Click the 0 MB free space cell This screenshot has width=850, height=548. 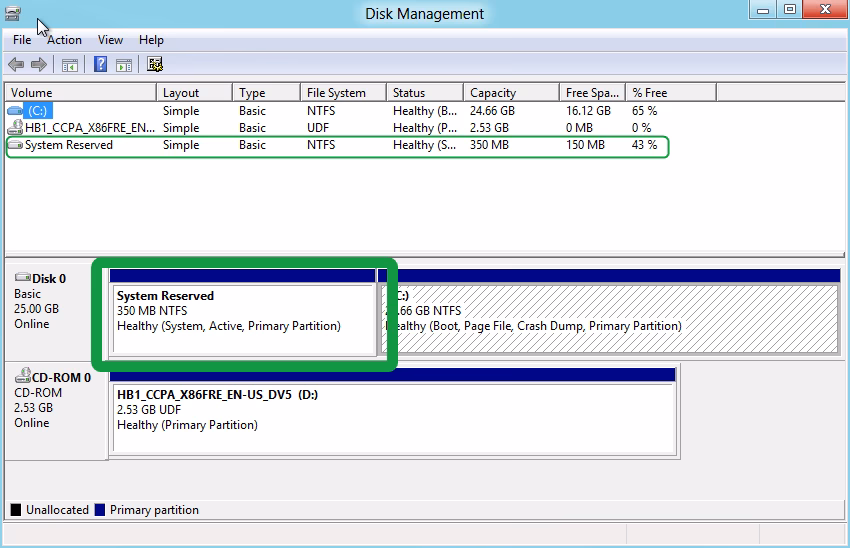coord(579,128)
